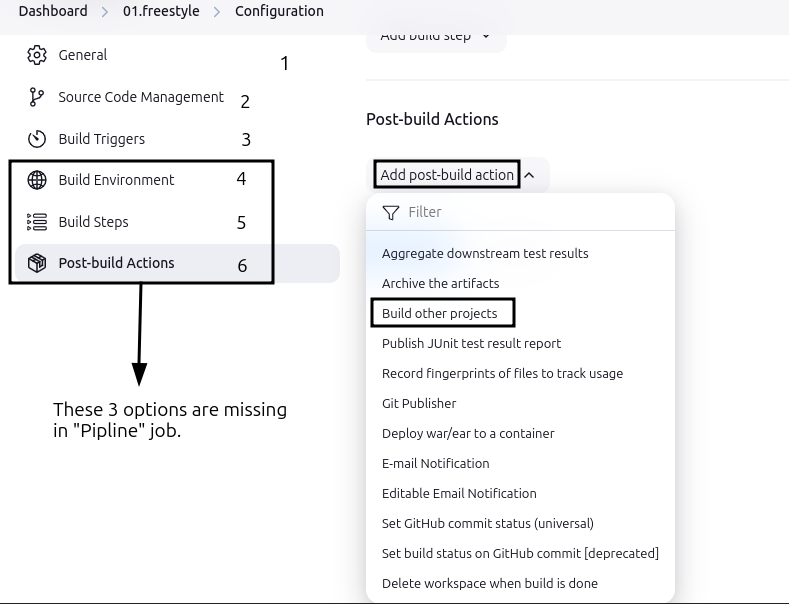Click the Source Code Management branch icon
Screen dimensions: 789x604
(x=37, y=97)
